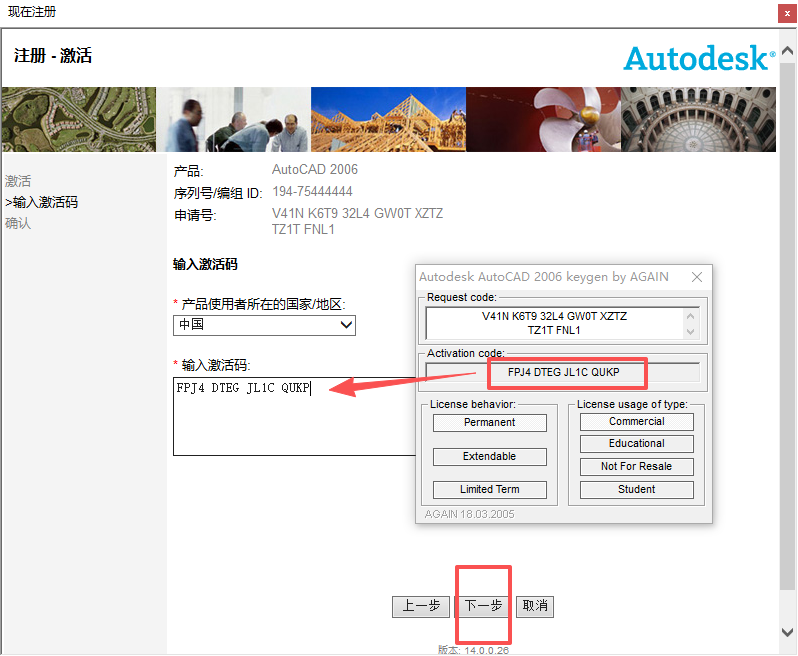Select the 激活 step in the left sidebar
The width and height of the screenshot is (798, 656).
point(18,181)
